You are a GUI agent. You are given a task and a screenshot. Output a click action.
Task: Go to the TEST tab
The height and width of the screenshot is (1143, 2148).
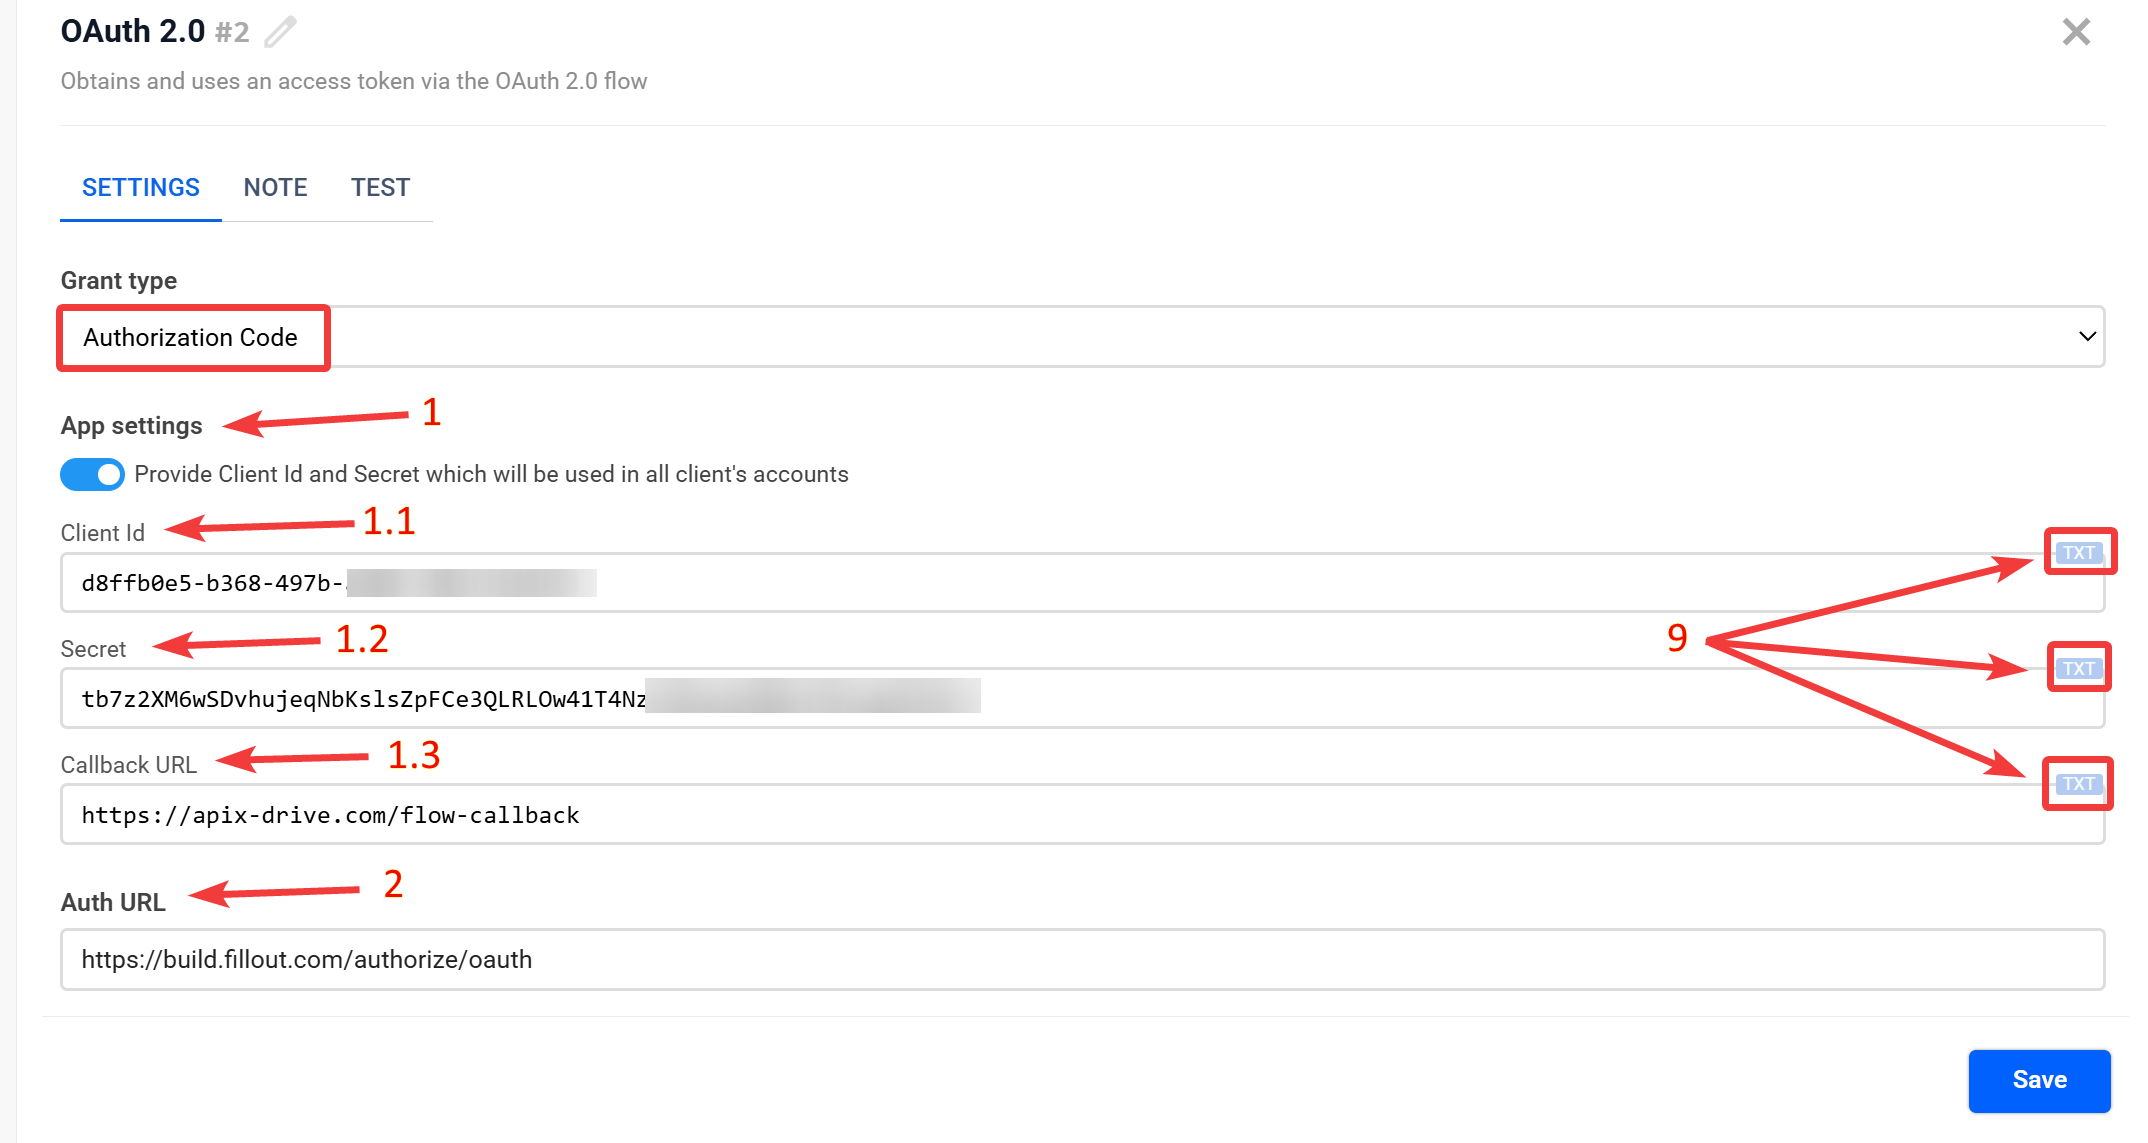(x=380, y=188)
